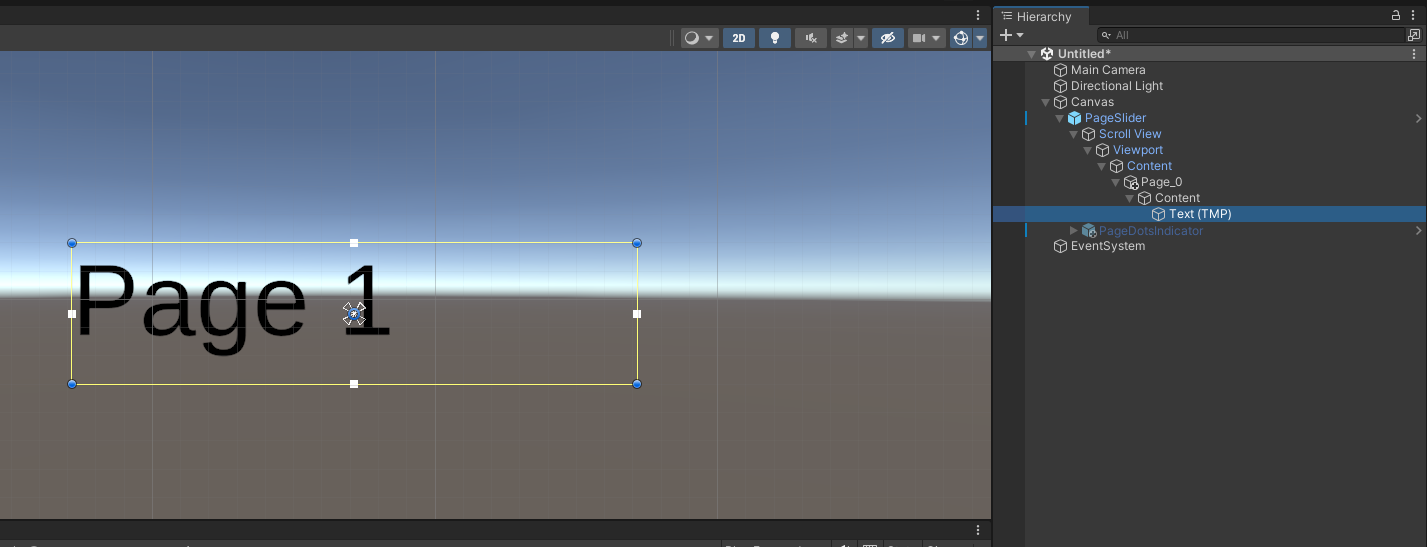Open gizmos dropdown arrow
This screenshot has width=1427, height=547.
click(980, 38)
